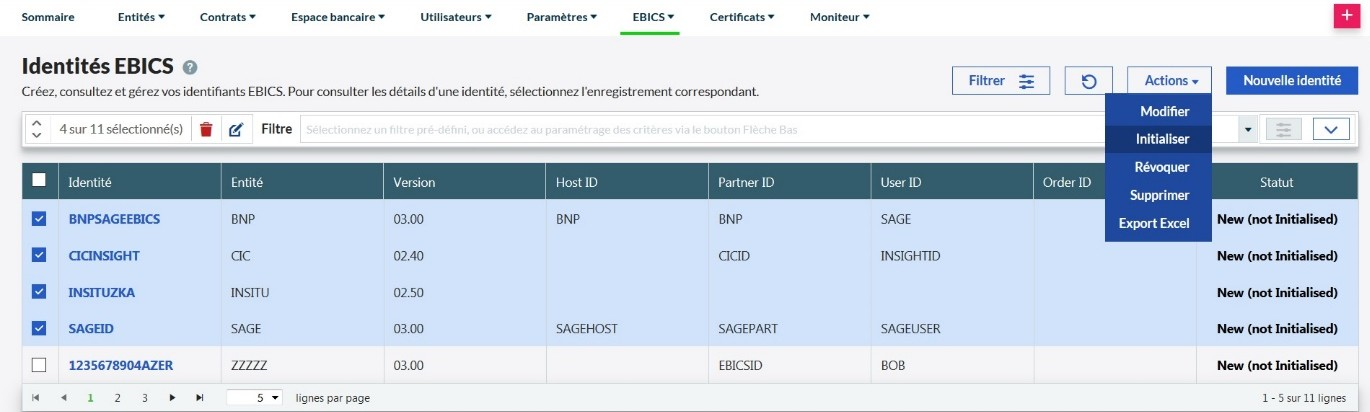The image size is (1370, 412).
Task: Go to the next page
Action: pos(173,398)
